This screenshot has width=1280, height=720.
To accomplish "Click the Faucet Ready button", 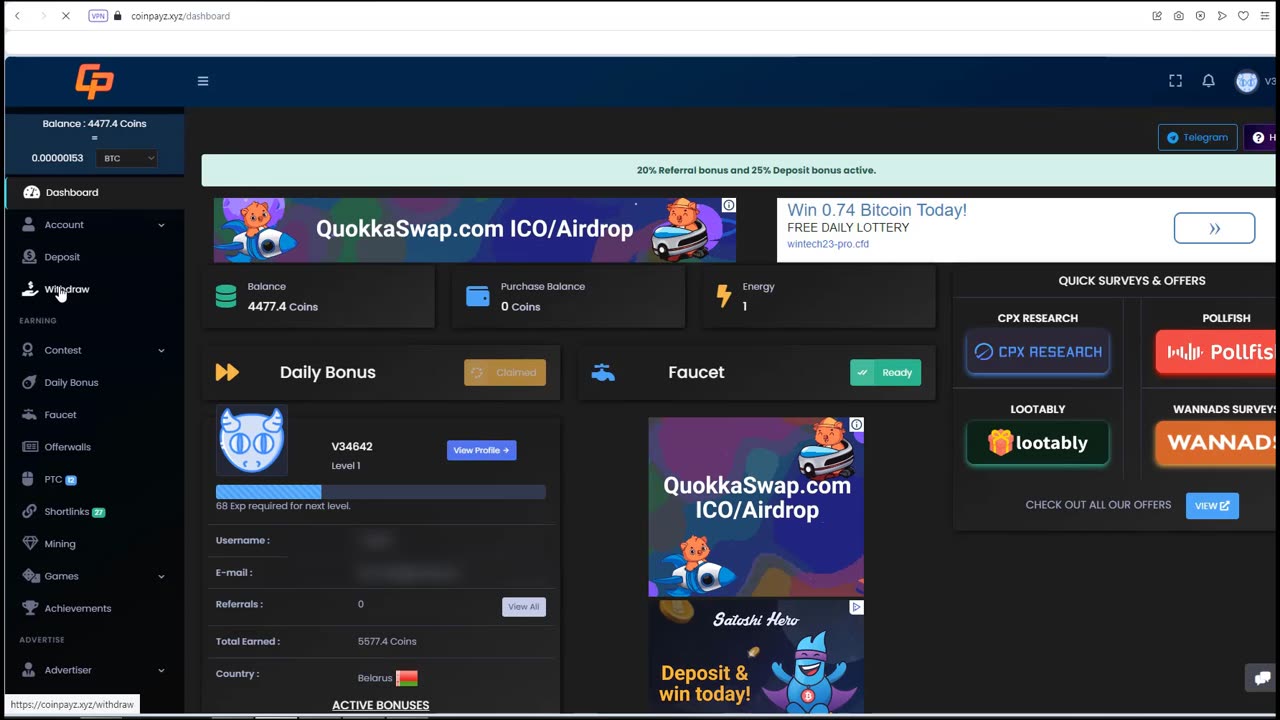I will pos(885,372).
